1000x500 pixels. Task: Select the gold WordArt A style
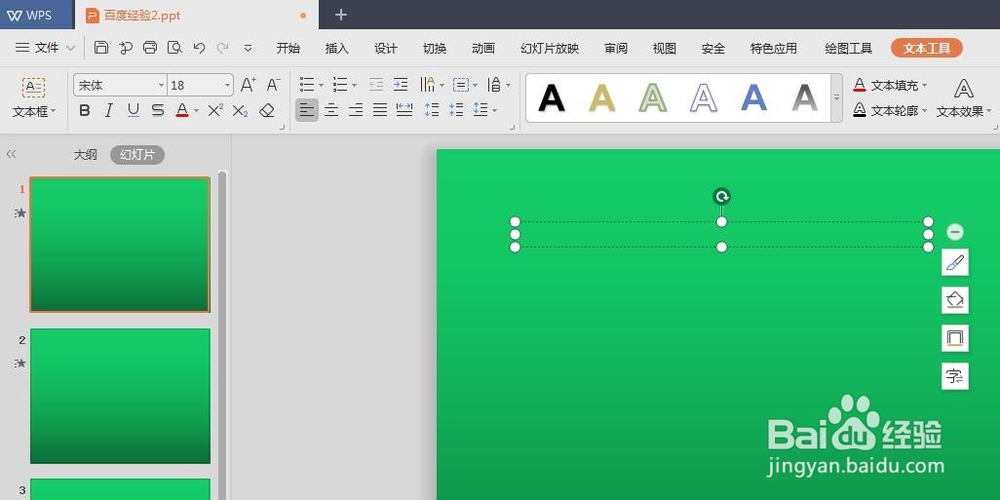click(602, 98)
